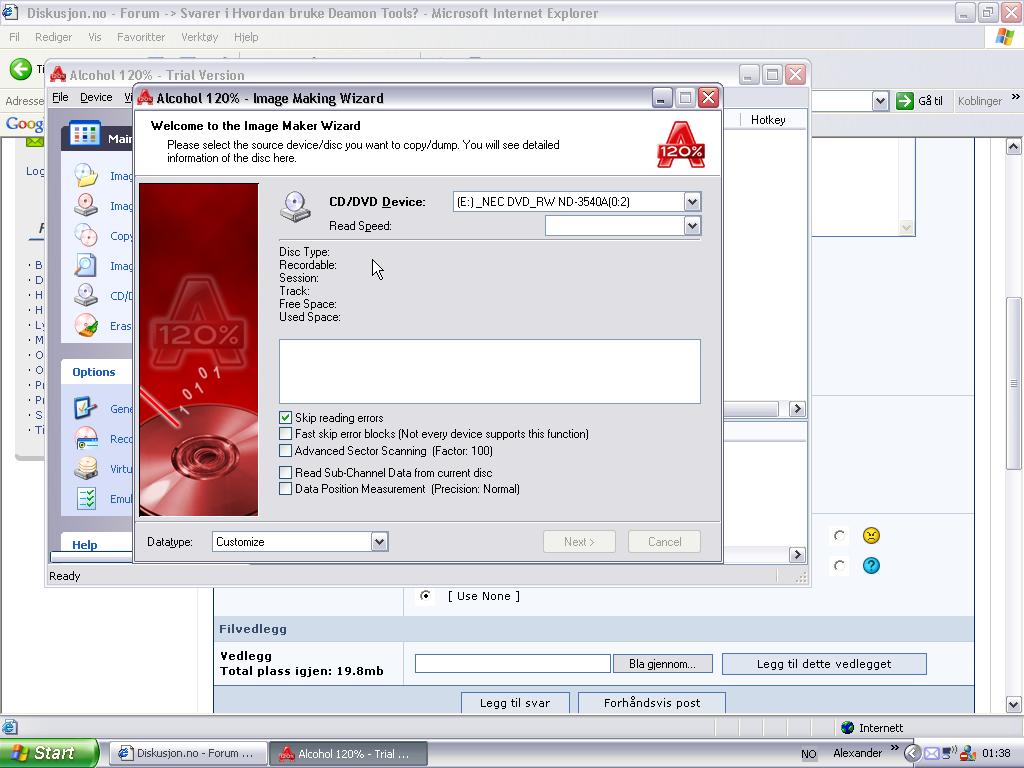Expand the taskbar language bar chevron
Screen dimensions: 1024x768
coord(895,748)
